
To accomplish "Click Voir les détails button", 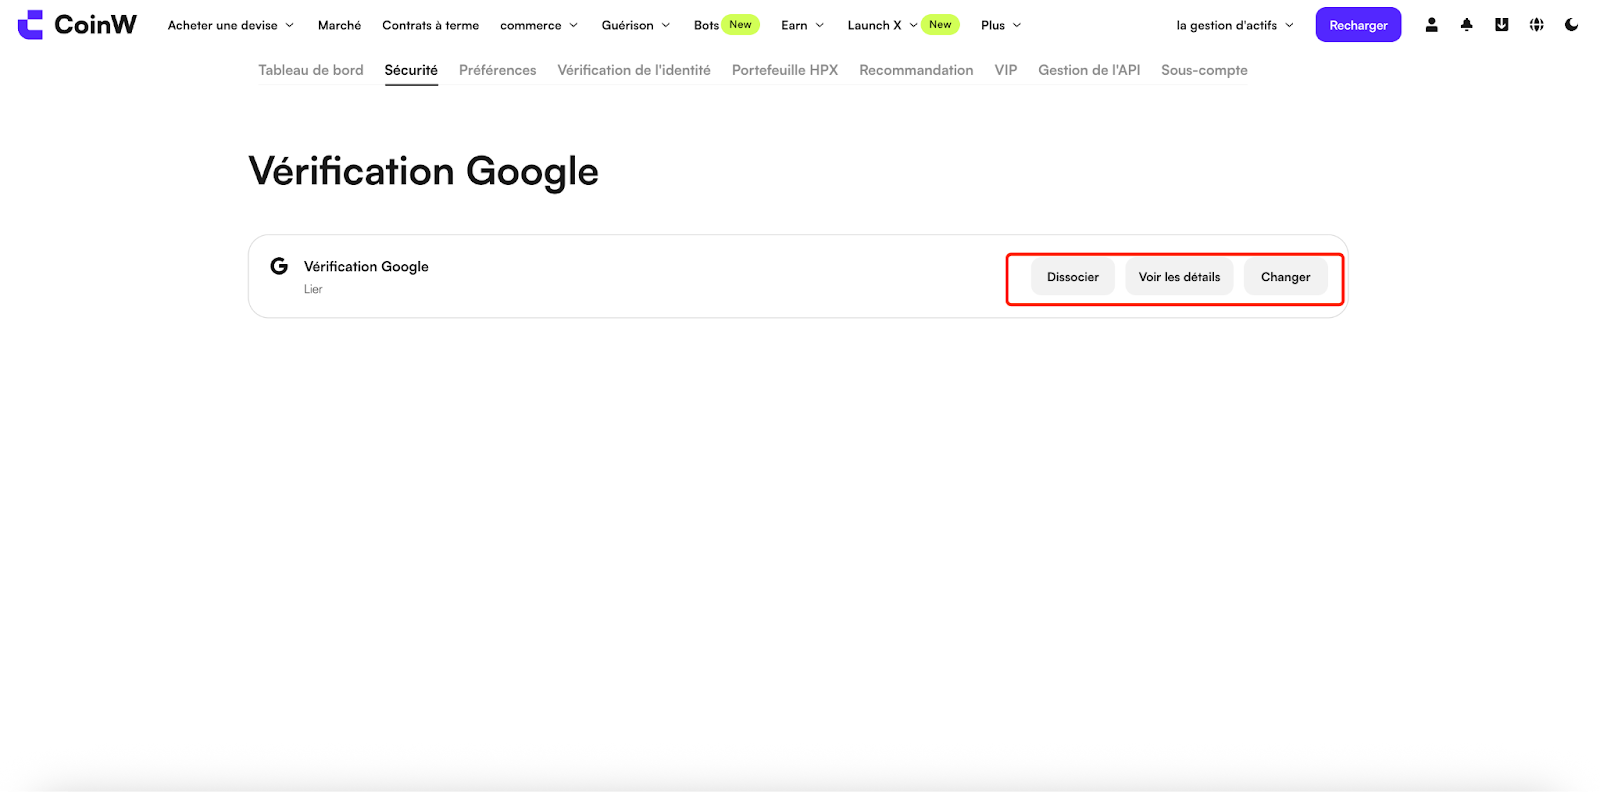I will [1179, 277].
